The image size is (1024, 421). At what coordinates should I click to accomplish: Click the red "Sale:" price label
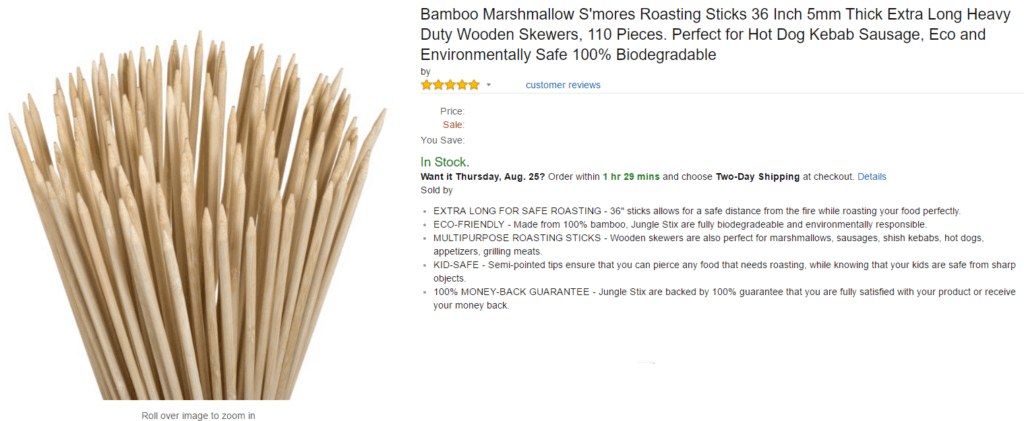coord(453,125)
